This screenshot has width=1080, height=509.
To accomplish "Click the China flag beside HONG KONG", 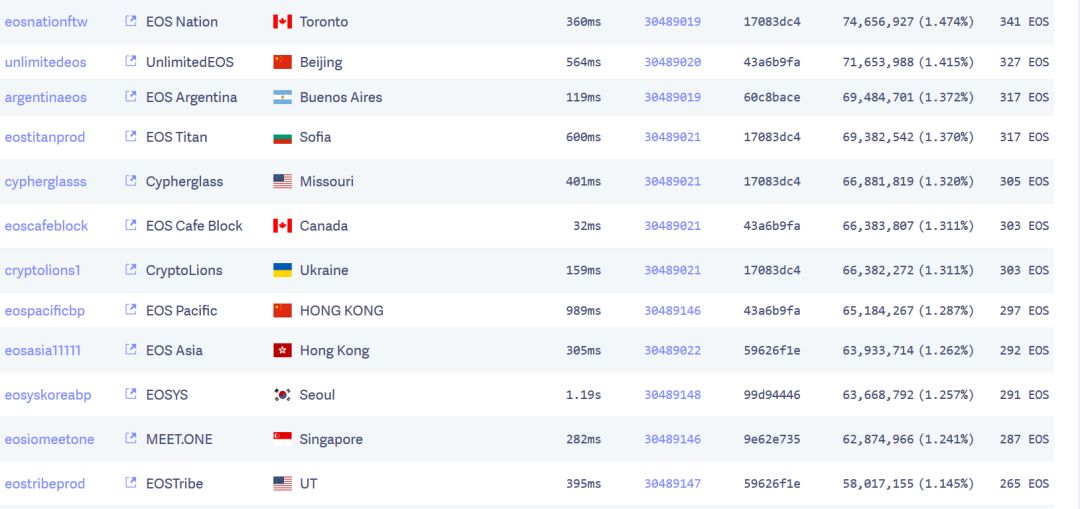I will coord(282,311).
